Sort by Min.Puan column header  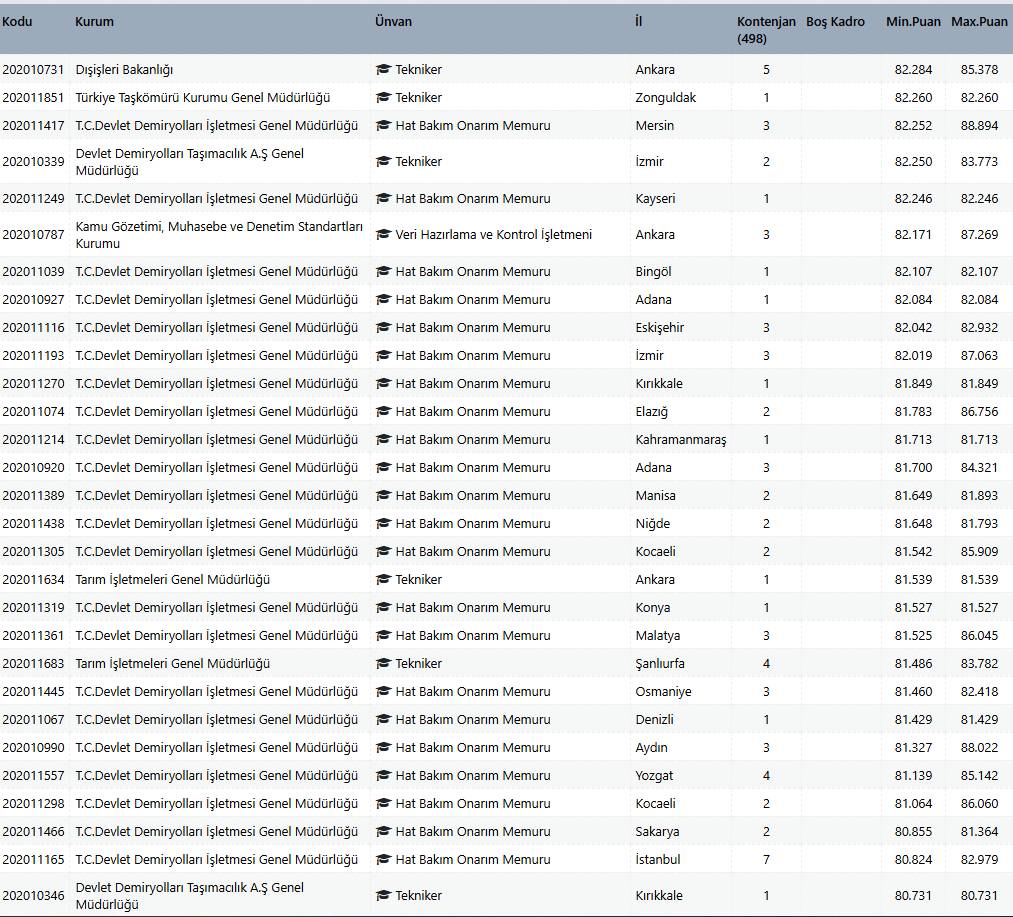point(912,22)
